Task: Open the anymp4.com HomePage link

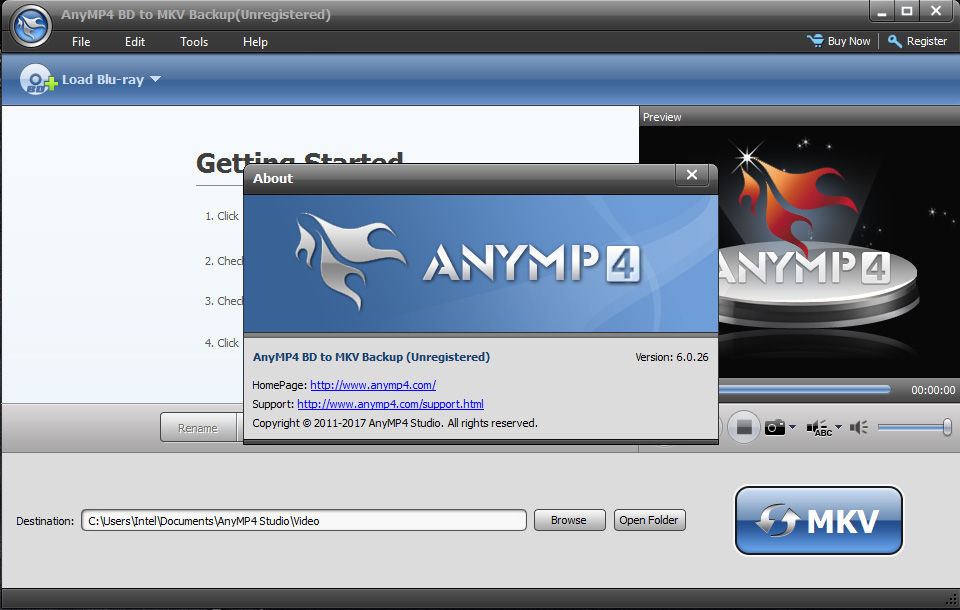Action: click(373, 385)
